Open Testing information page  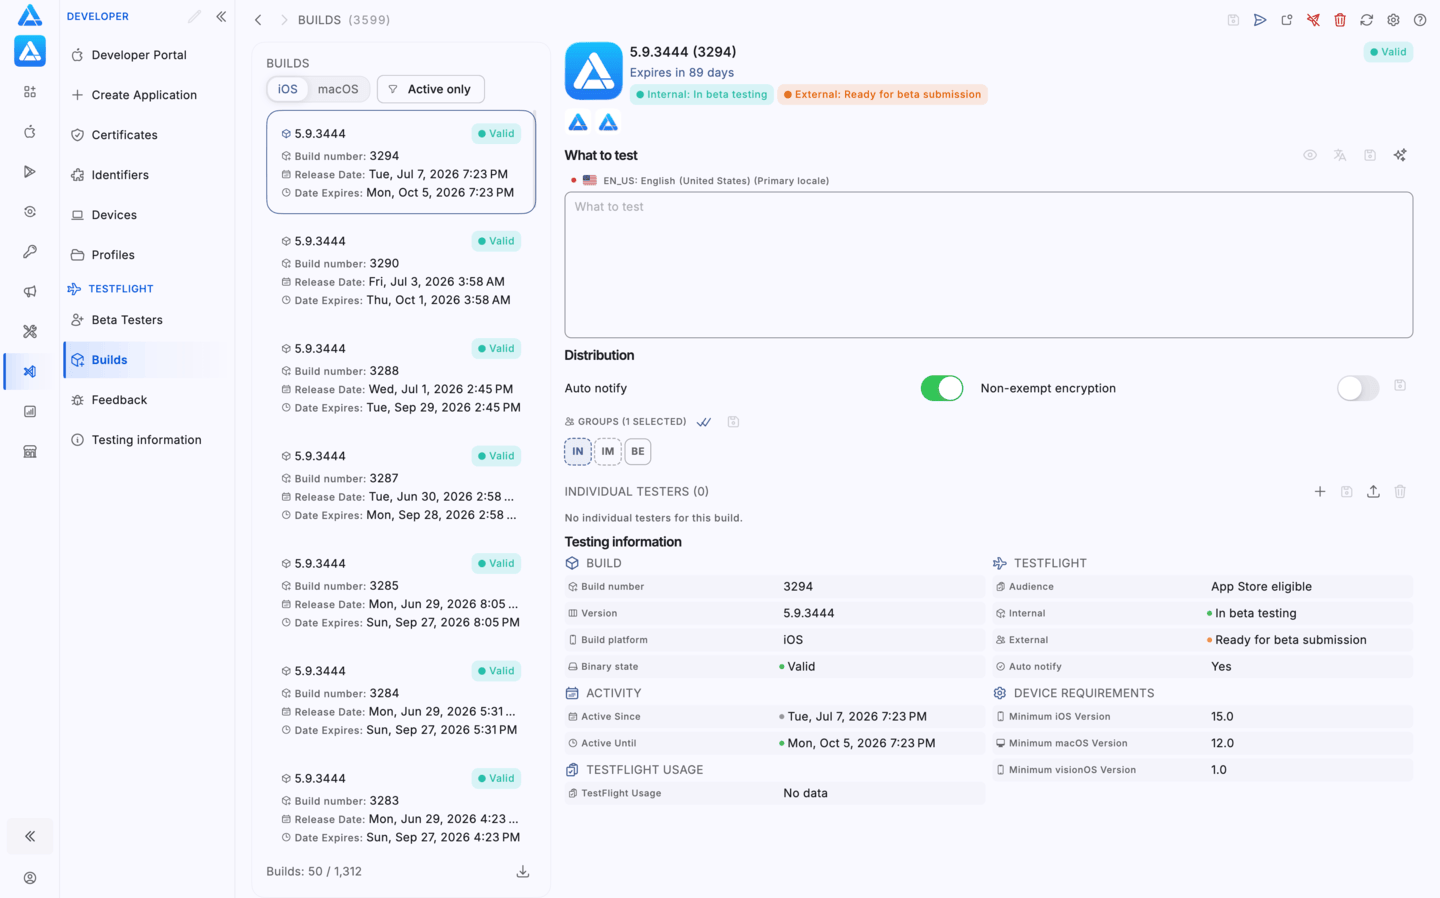pyautogui.click(x=145, y=440)
